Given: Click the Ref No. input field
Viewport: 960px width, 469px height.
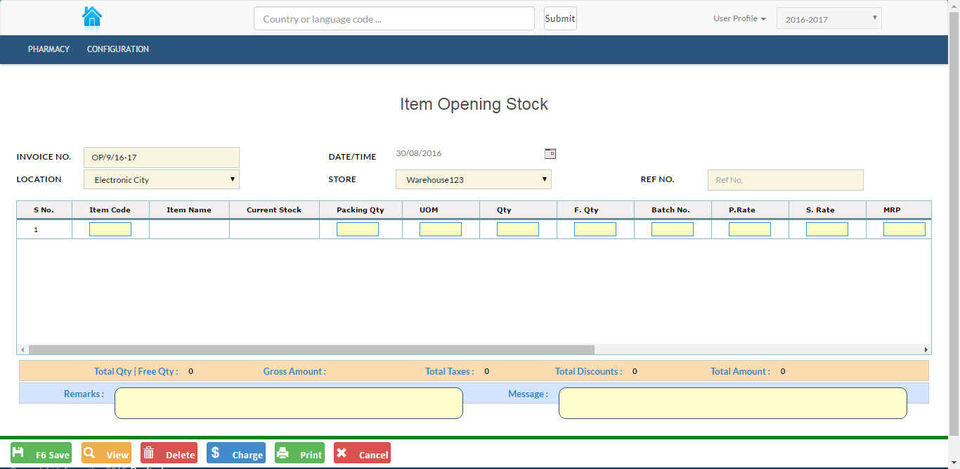Looking at the screenshot, I should (x=786, y=180).
